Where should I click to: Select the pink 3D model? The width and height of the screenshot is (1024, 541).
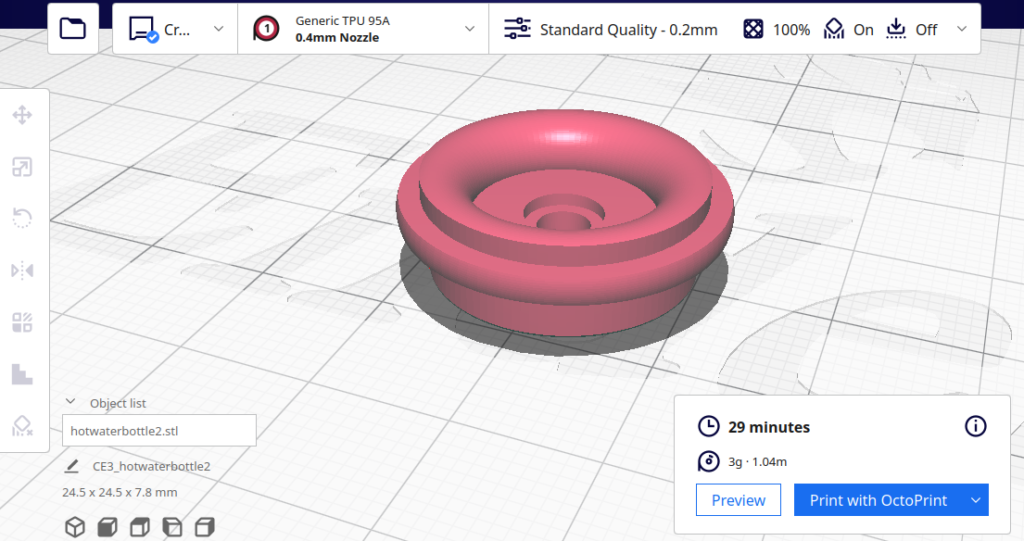tap(565, 222)
